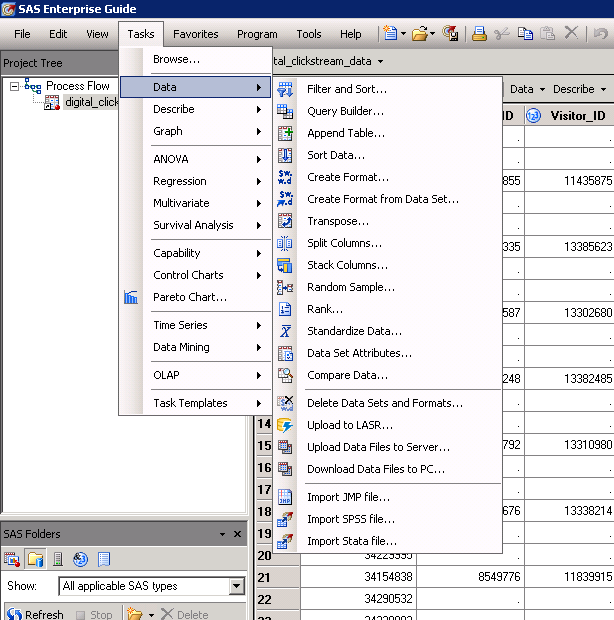Click the Transpose task icon
This screenshot has width=614, height=620.
point(285,221)
